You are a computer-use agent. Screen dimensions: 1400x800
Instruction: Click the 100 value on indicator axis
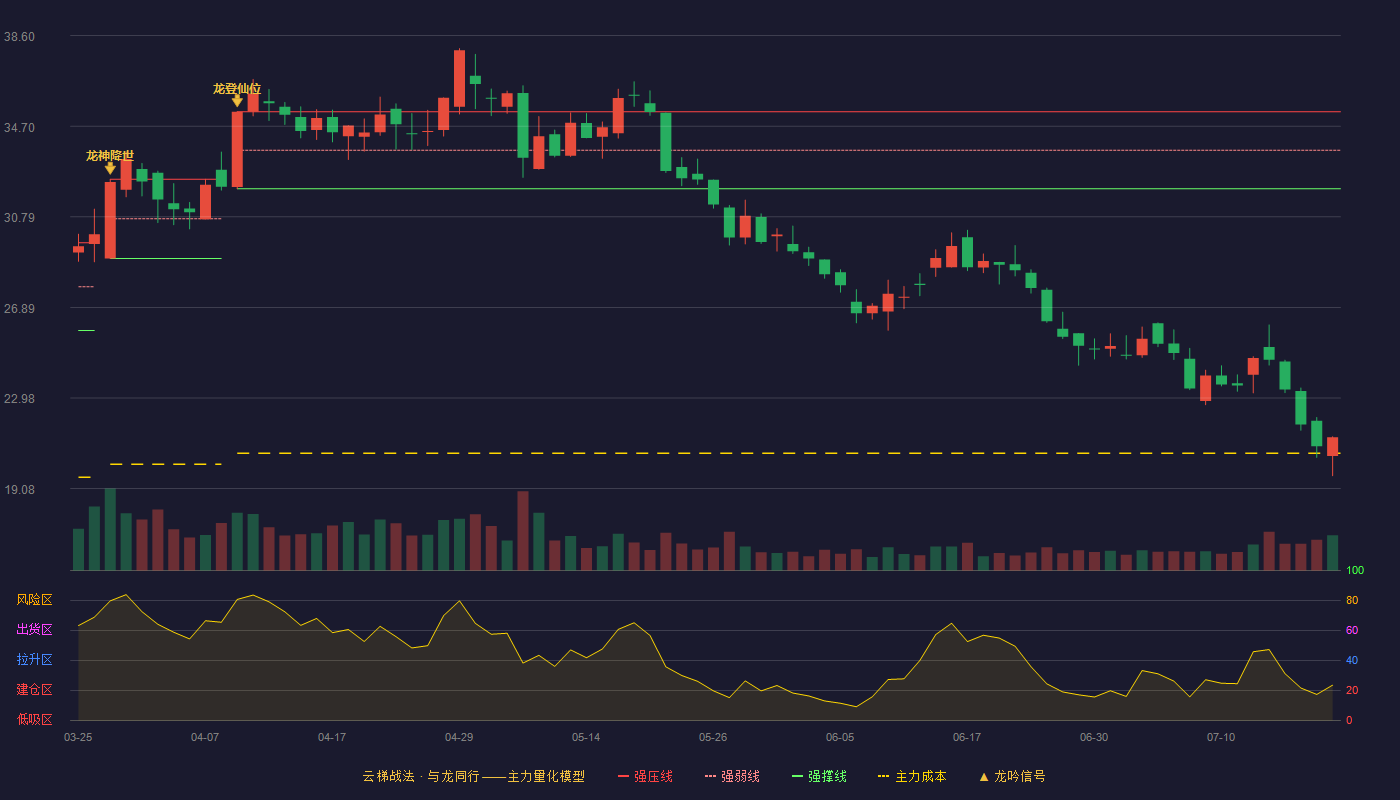click(1355, 571)
